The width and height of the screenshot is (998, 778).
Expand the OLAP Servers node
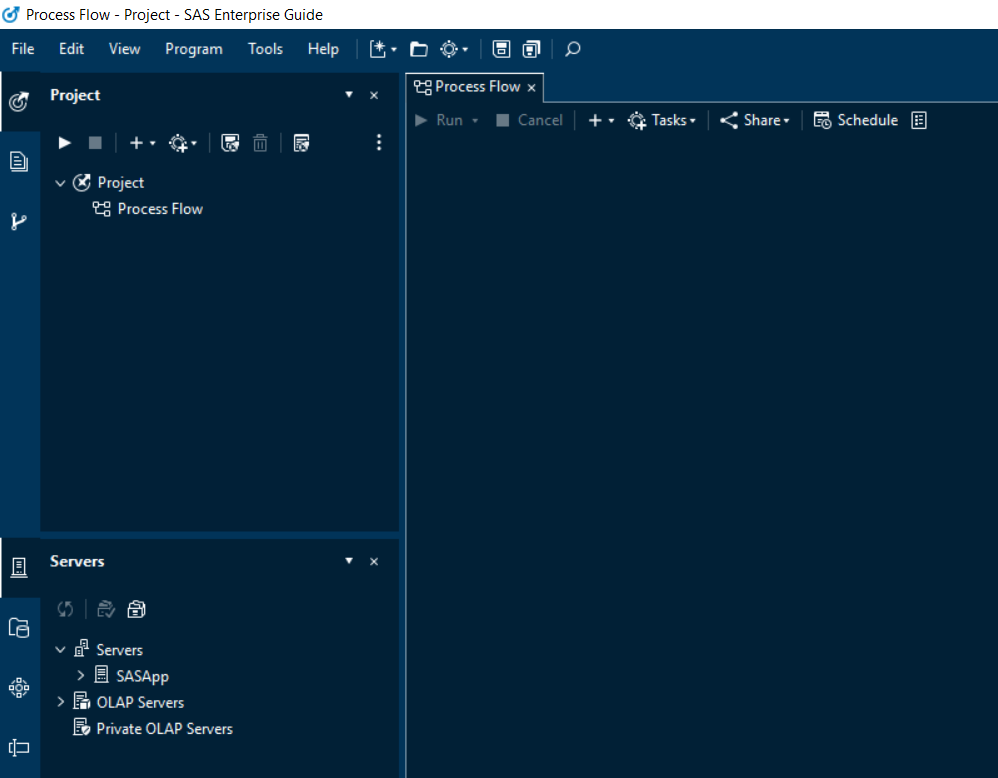(60, 701)
